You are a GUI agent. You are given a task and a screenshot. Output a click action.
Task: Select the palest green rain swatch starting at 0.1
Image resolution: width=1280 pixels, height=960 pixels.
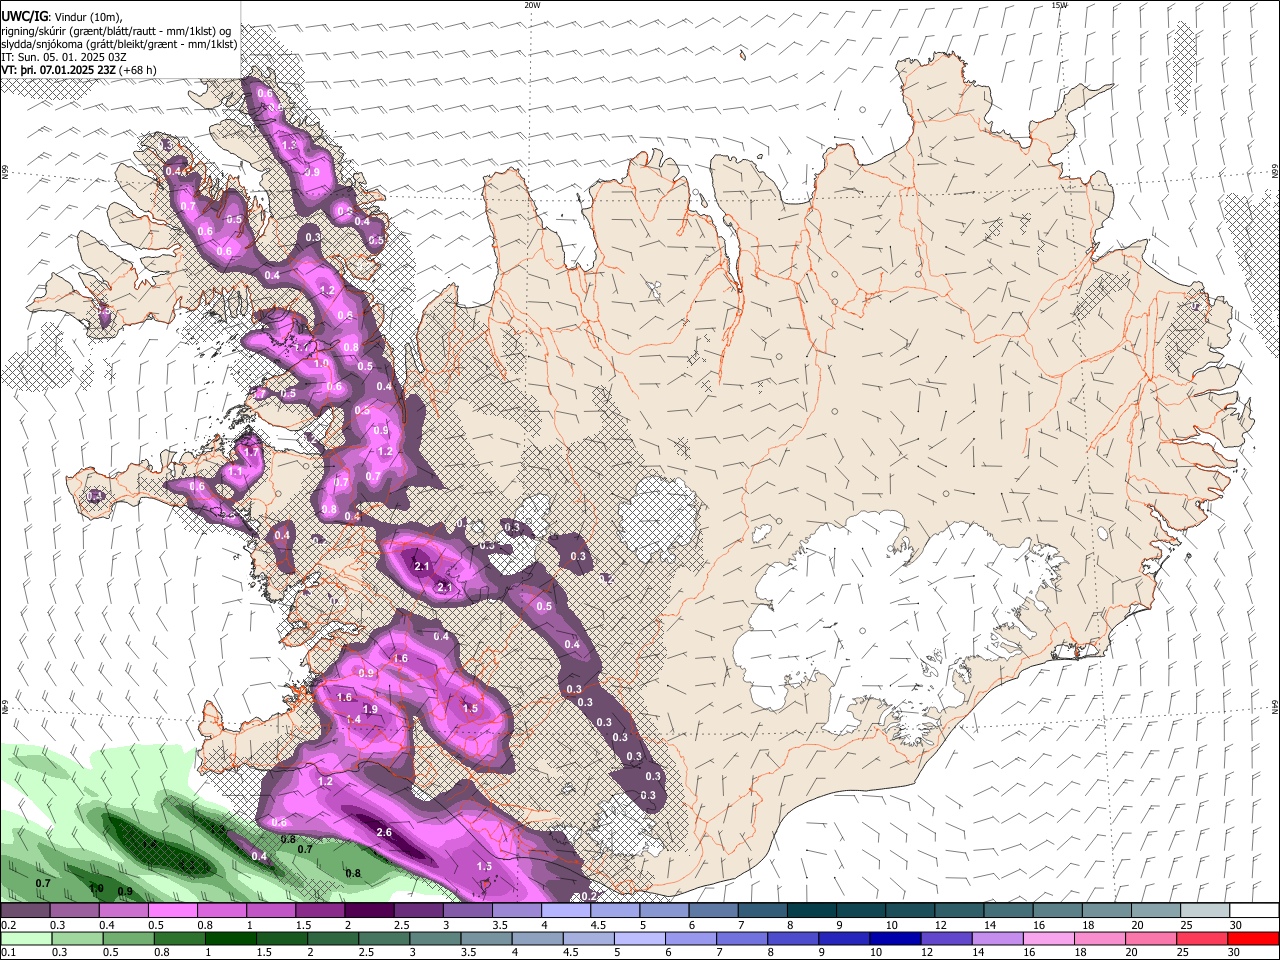pyautogui.click(x=25, y=938)
